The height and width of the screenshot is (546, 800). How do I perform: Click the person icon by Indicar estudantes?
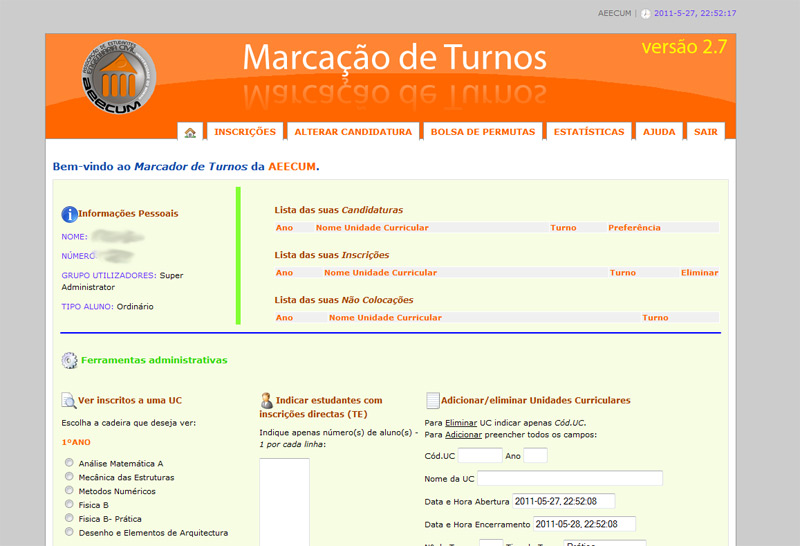266,400
